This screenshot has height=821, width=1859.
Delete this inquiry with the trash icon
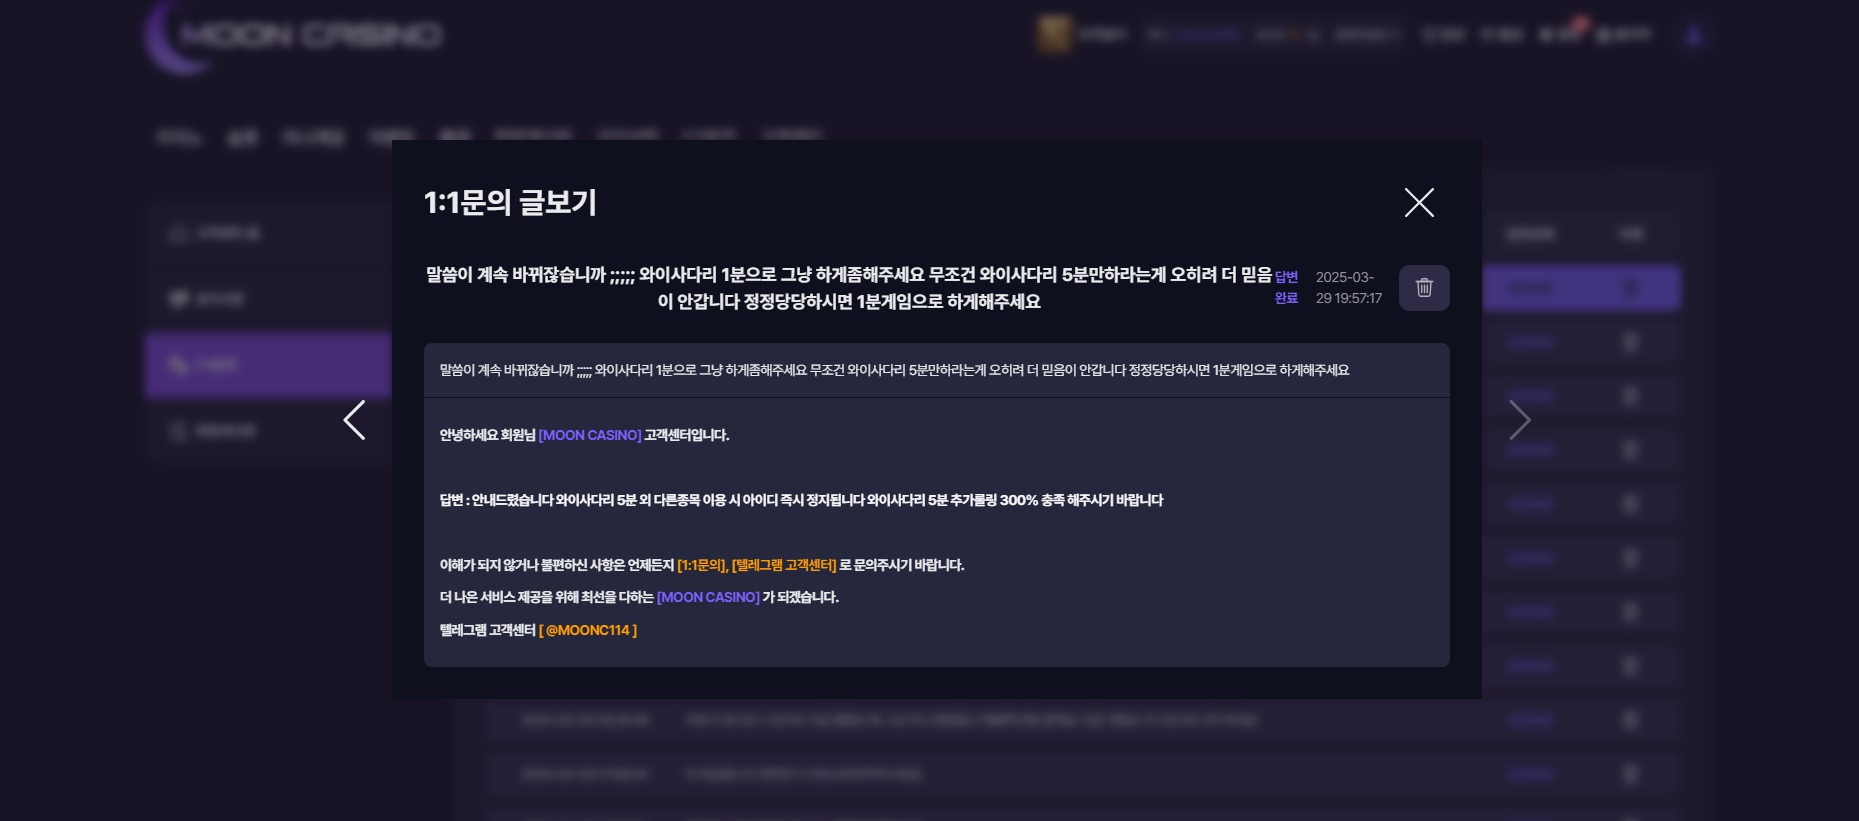(x=1424, y=288)
